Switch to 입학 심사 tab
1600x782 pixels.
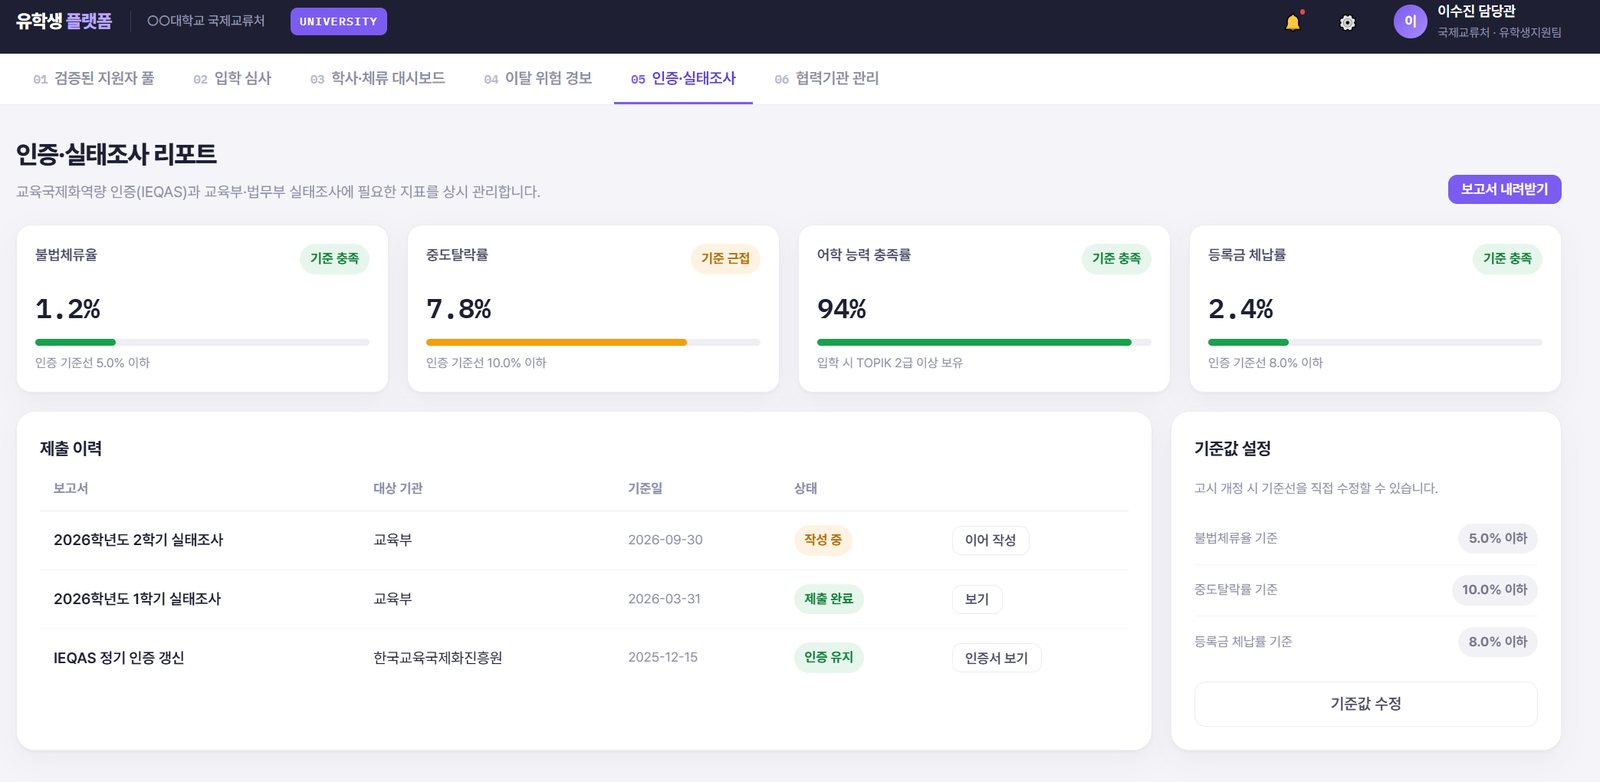coord(232,78)
